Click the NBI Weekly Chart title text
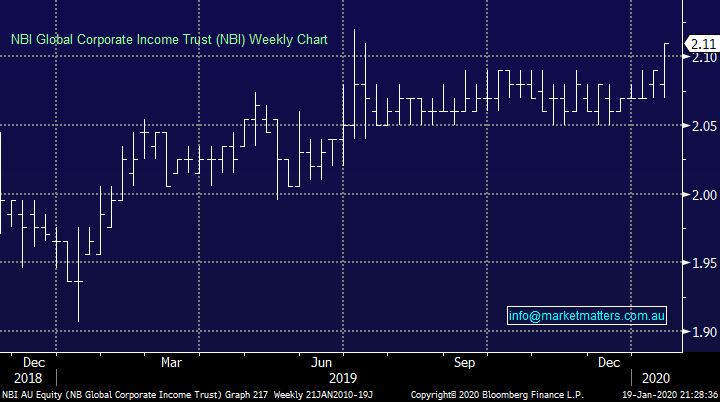This screenshot has width=720, height=402. coord(169,39)
